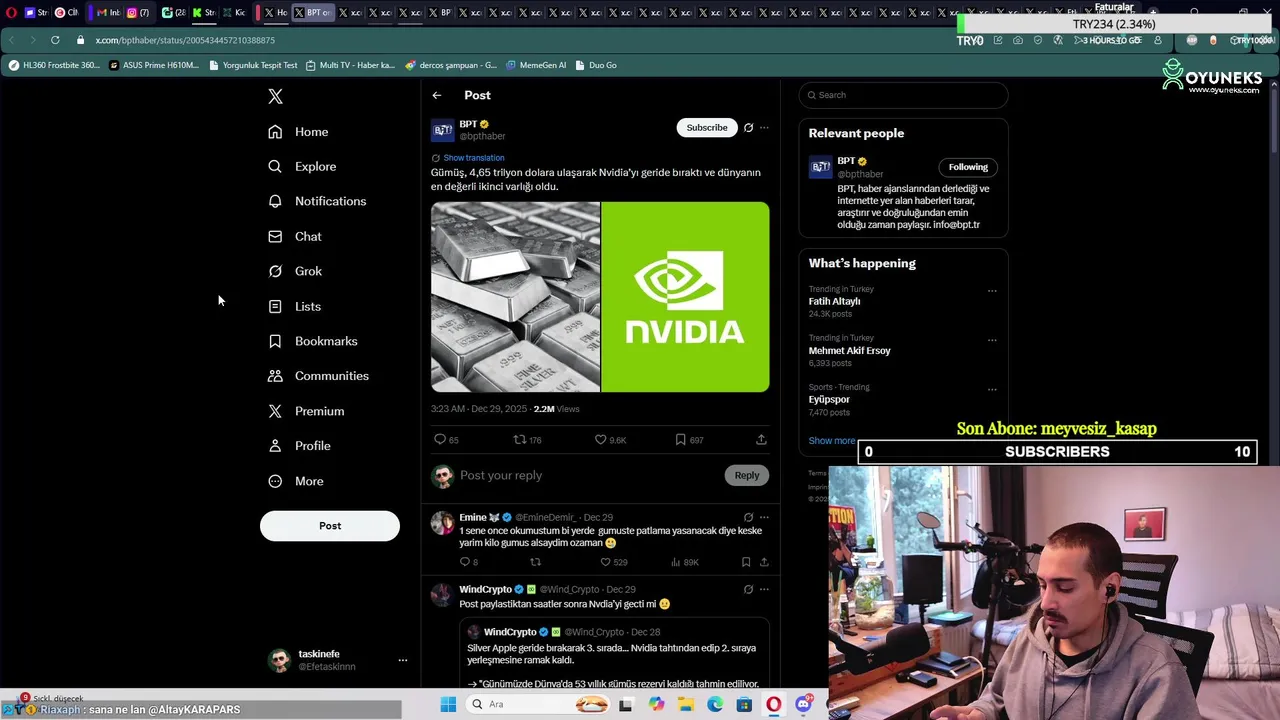Image resolution: width=1280 pixels, height=720 pixels.
Task: Open Premium in the sidebar
Action: (306, 411)
